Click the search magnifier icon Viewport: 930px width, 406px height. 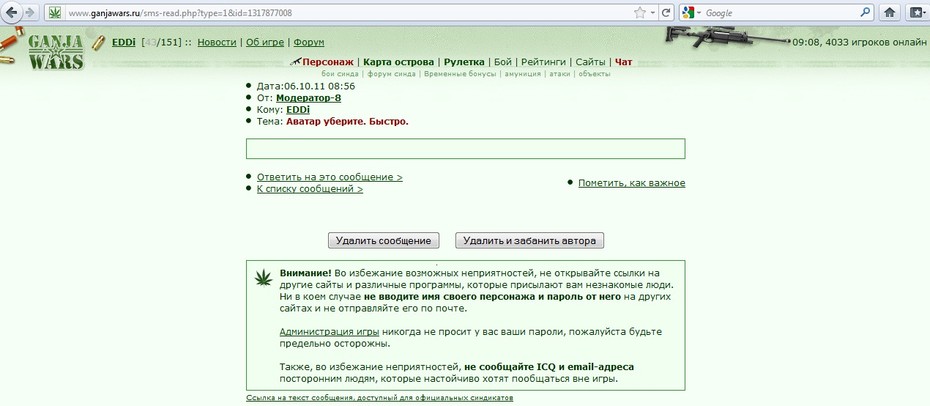[x=865, y=12]
